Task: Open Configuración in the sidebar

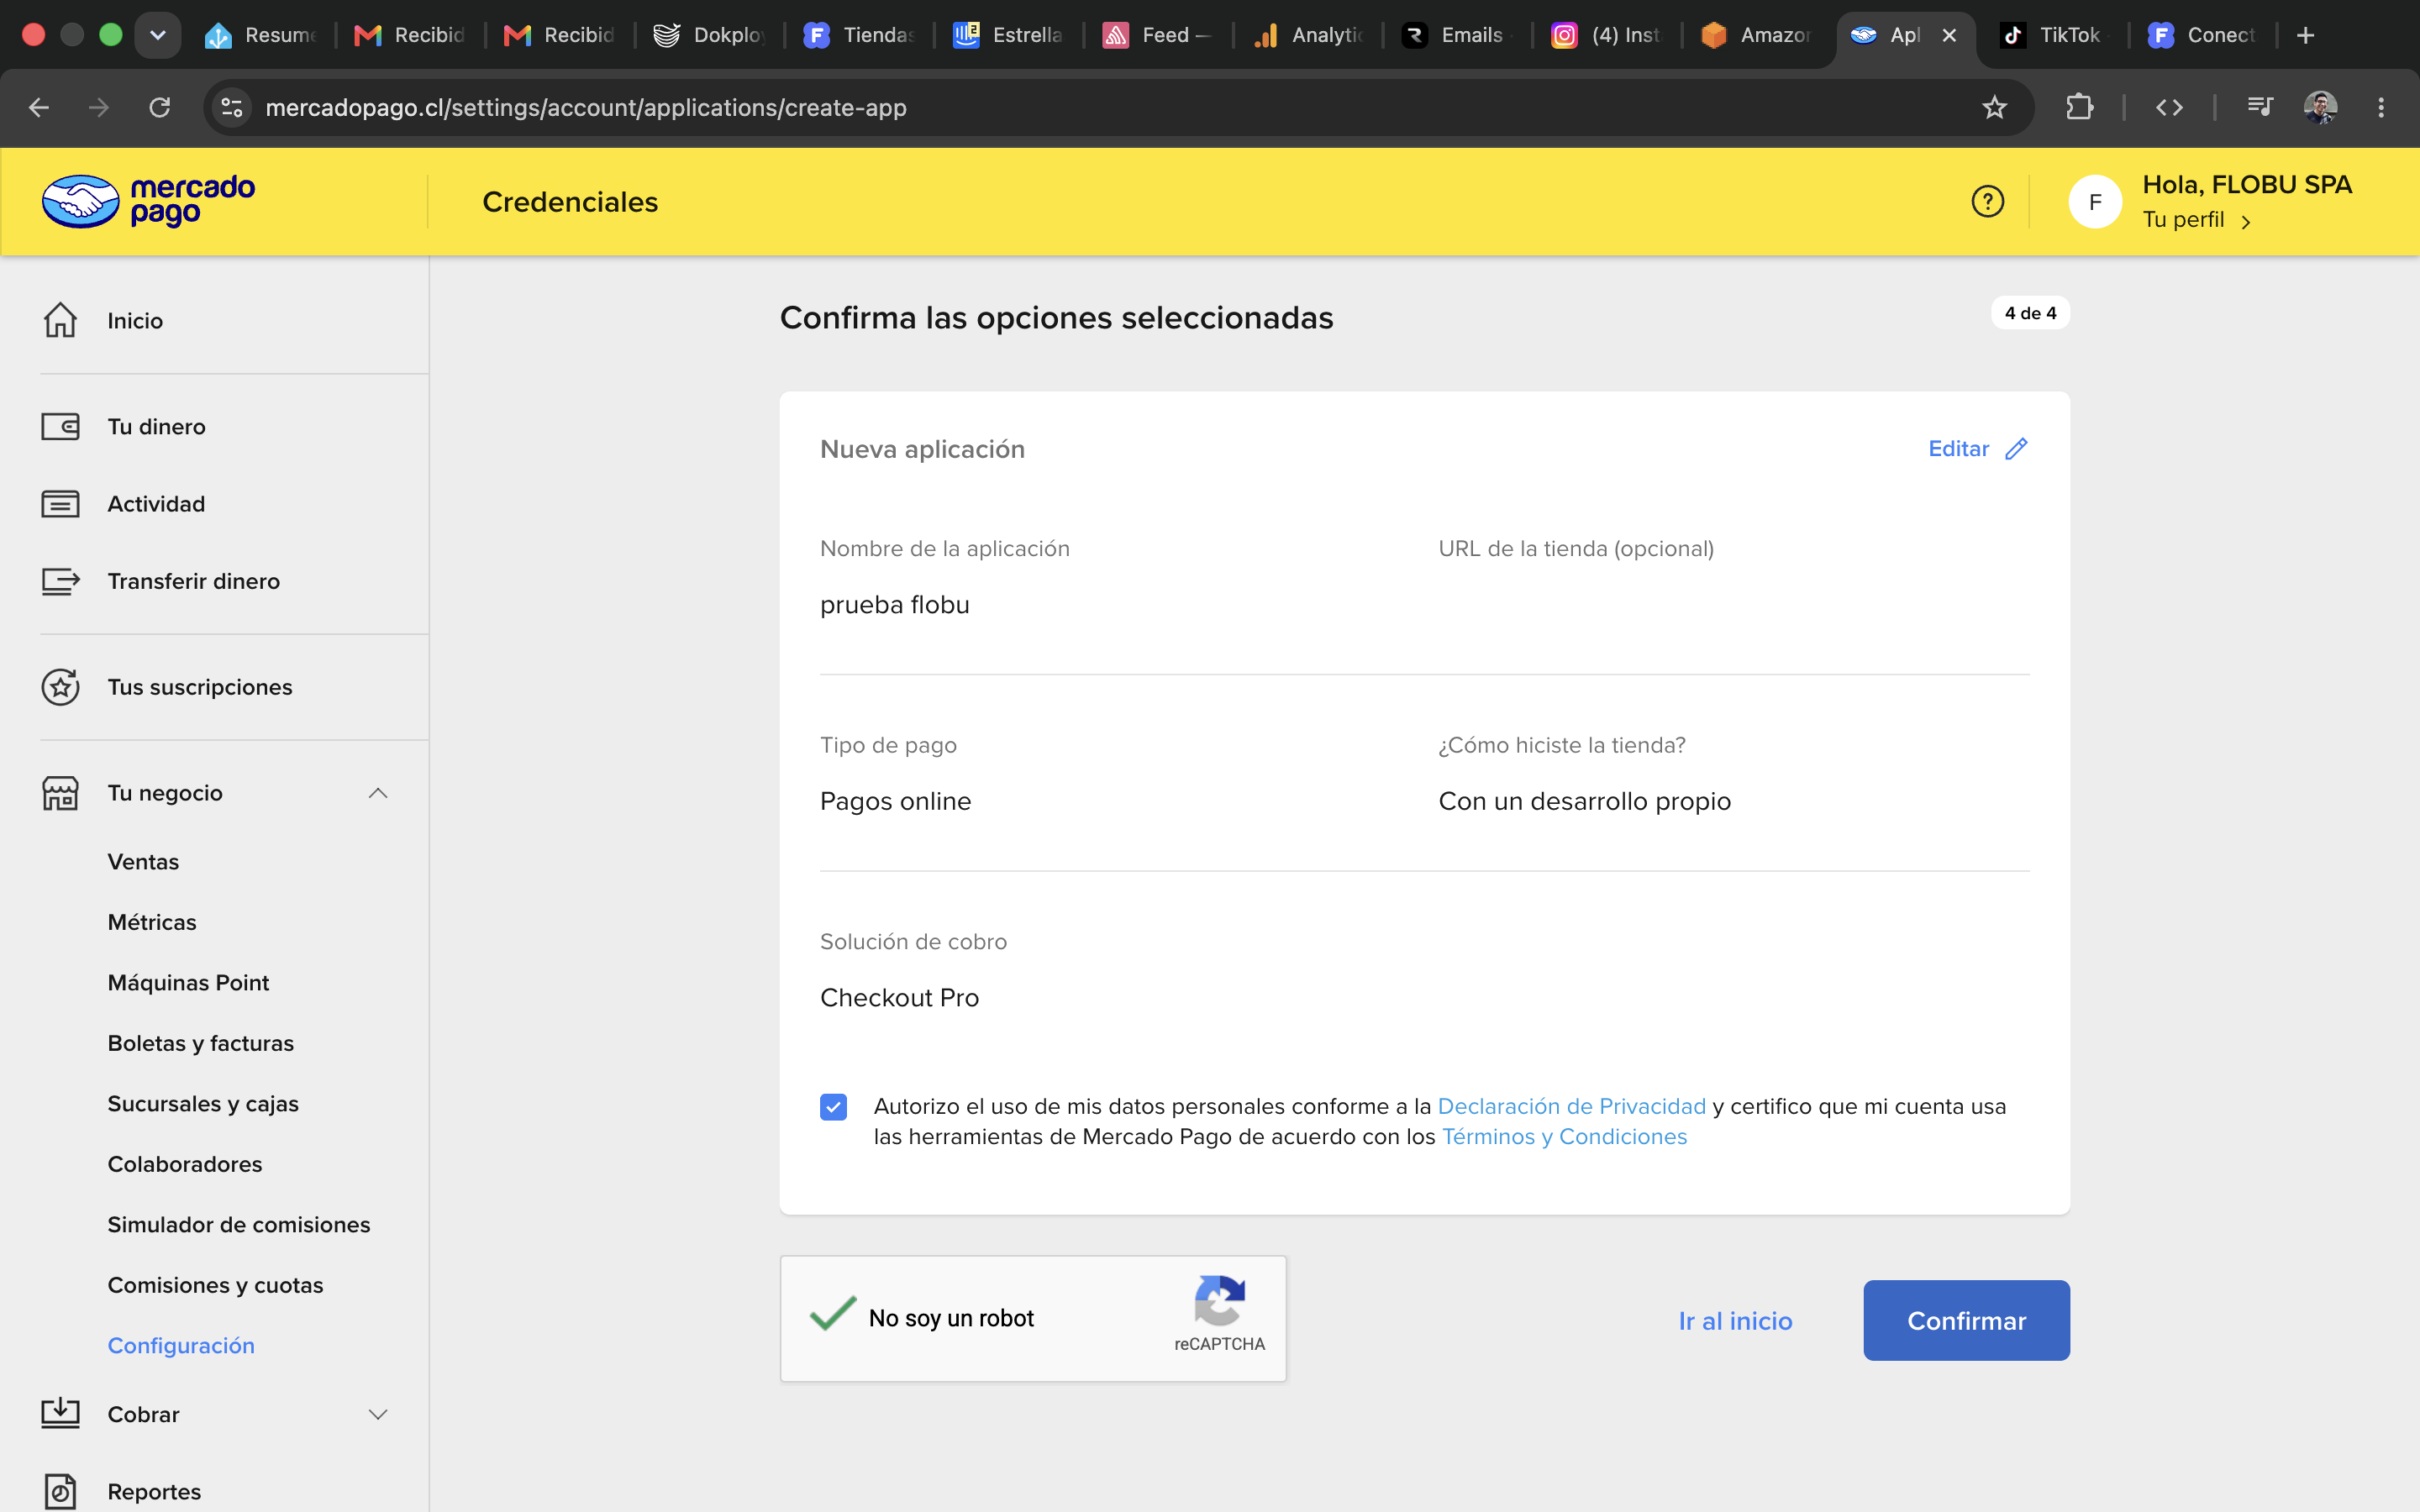Action: (181, 1346)
